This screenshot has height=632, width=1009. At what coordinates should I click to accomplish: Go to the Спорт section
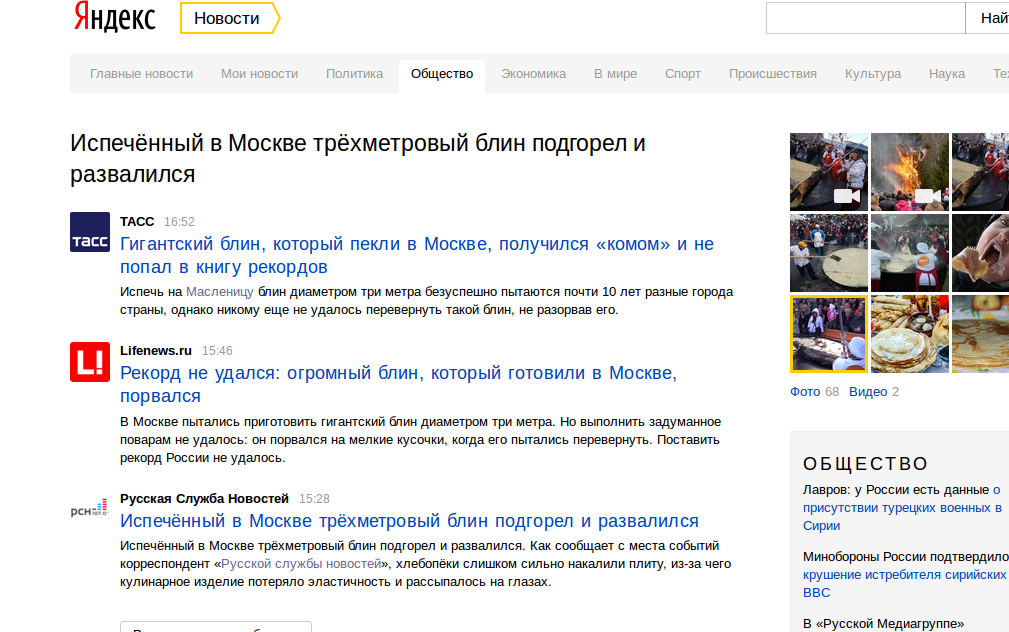(683, 74)
